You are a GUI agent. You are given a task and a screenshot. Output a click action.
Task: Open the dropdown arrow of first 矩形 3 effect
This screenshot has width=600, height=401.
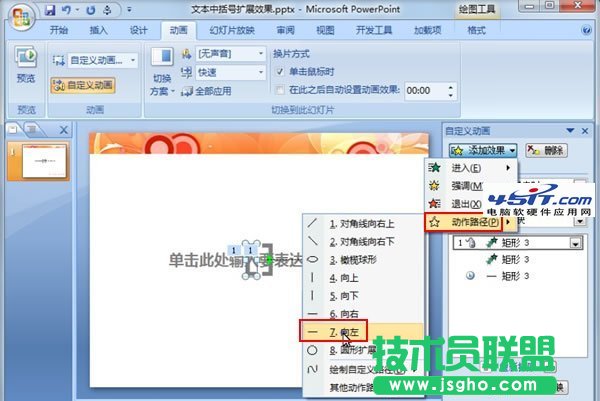(576, 243)
